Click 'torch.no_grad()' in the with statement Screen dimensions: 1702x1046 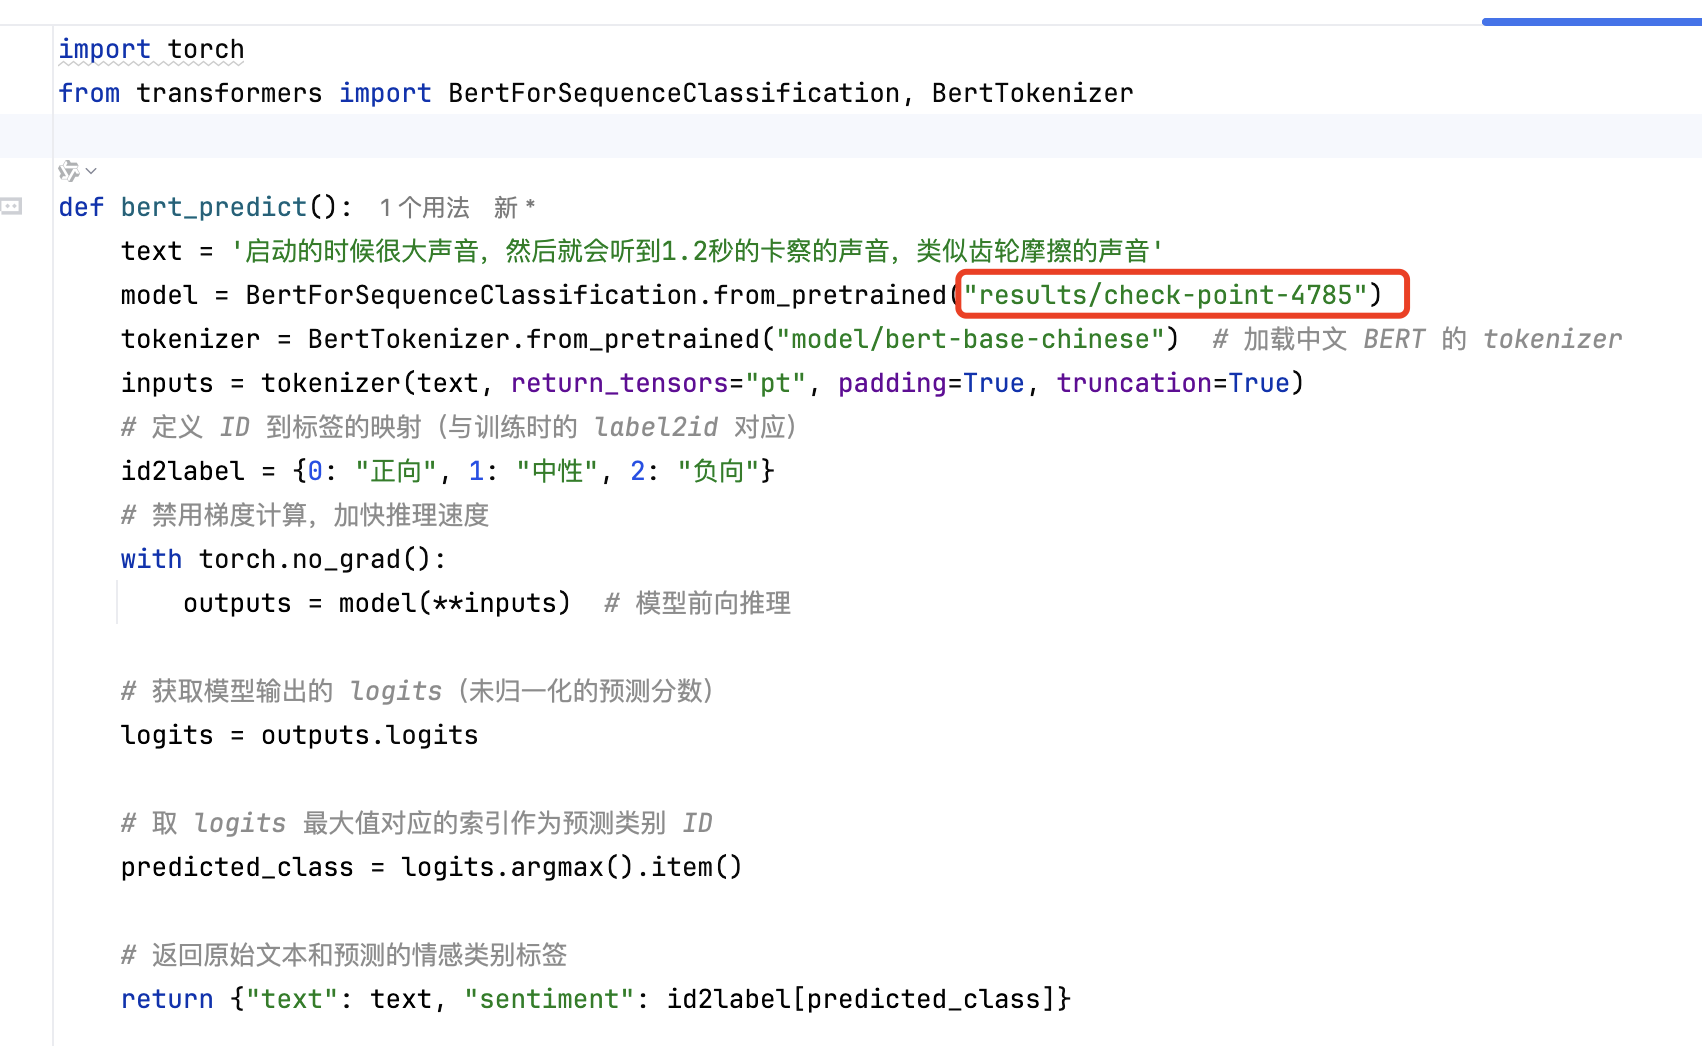tap(314, 559)
